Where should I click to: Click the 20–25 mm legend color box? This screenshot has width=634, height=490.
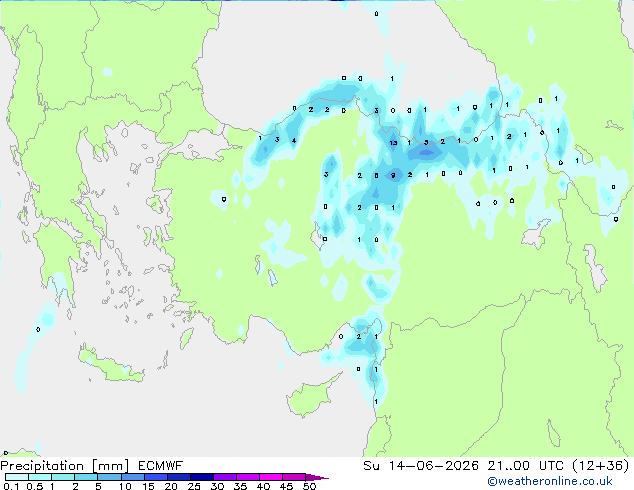click(x=178, y=477)
